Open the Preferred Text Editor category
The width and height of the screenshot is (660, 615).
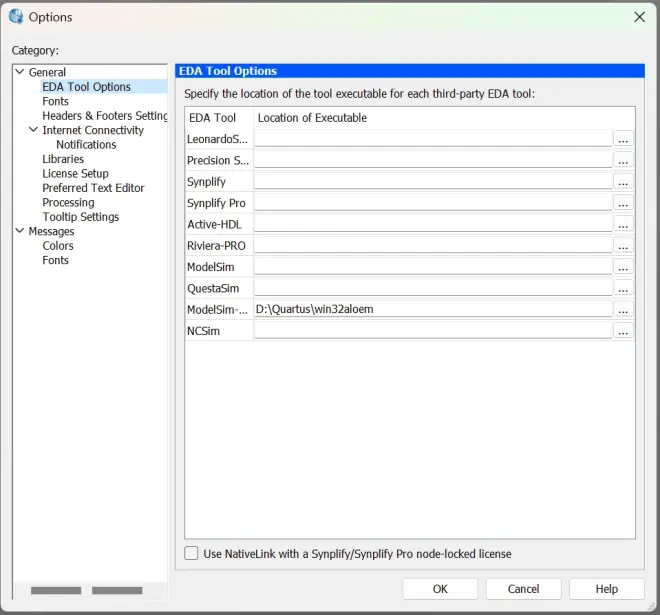pos(93,188)
